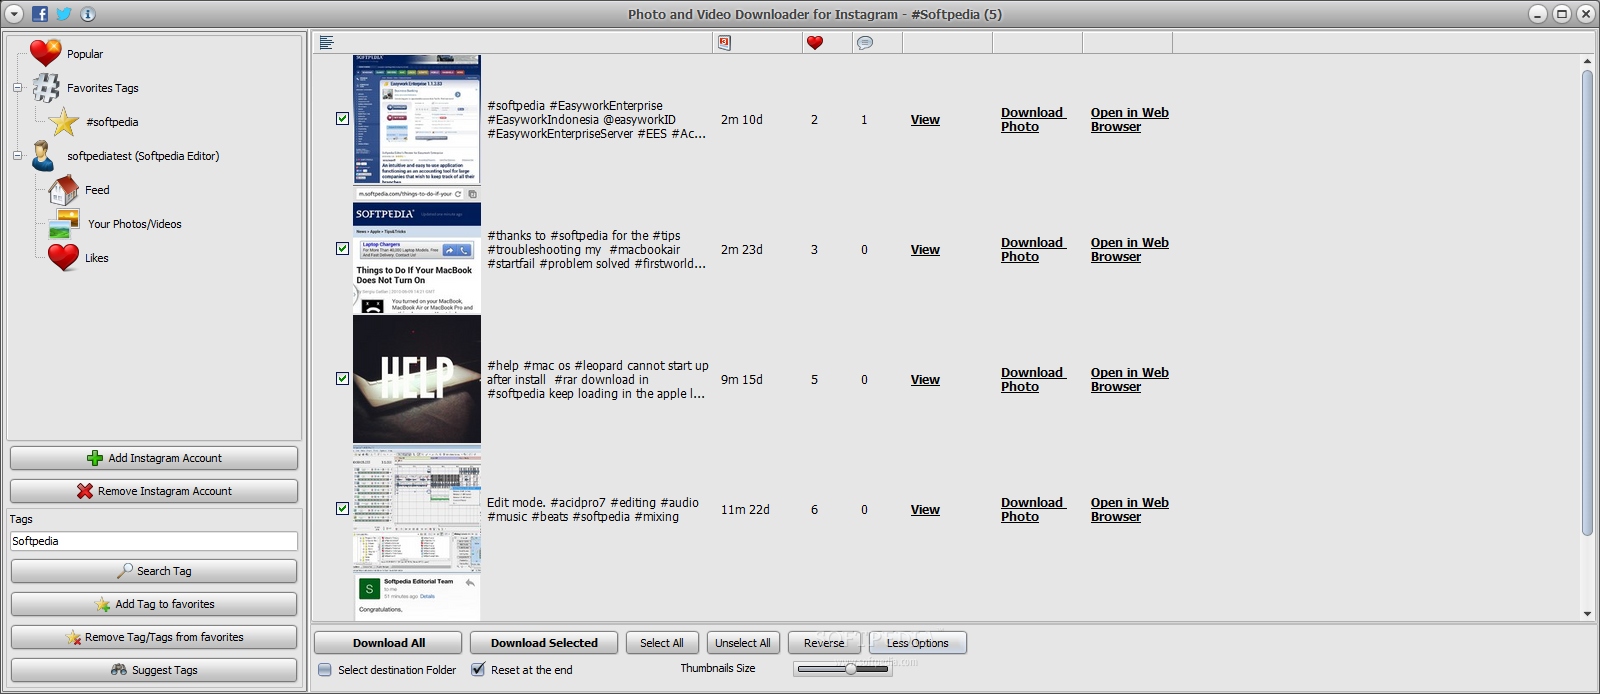Open the Twitter bird icon
The width and height of the screenshot is (1600, 694).
(64, 14)
